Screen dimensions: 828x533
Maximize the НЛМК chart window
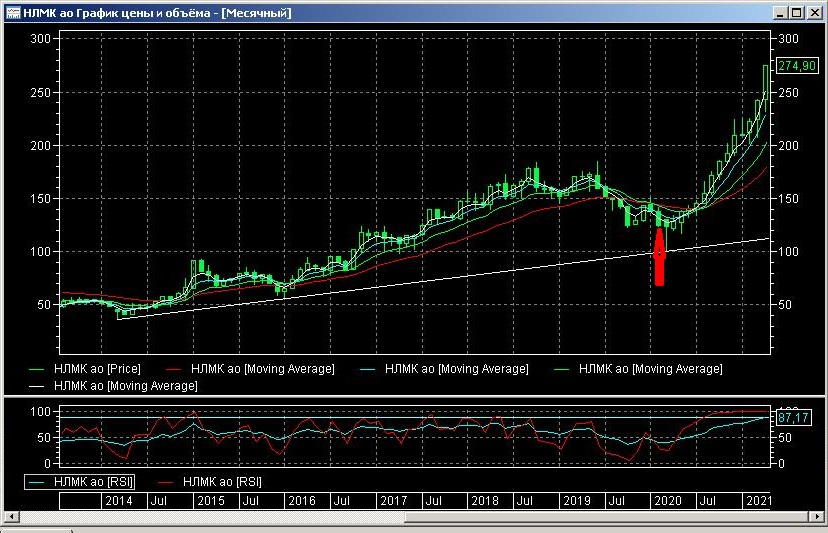[x=797, y=13]
